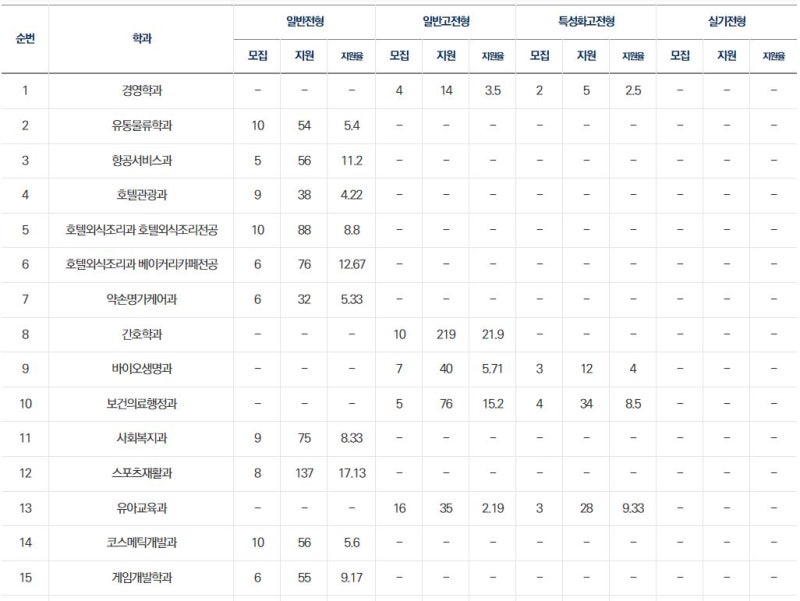This screenshot has width=800, height=601.
Task: Click the 8.8 ratio value
Action: click(352, 230)
